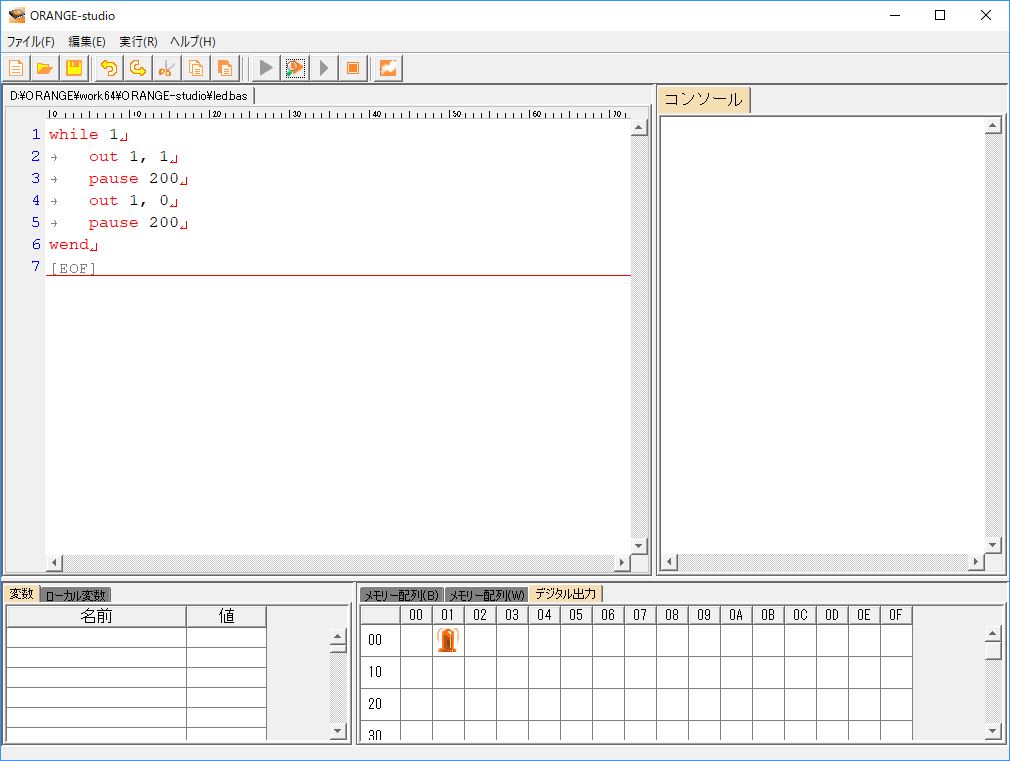Click the digital output scroll down arrow
The width and height of the screenshot is (1010, 761).
(x=993, y=731)
